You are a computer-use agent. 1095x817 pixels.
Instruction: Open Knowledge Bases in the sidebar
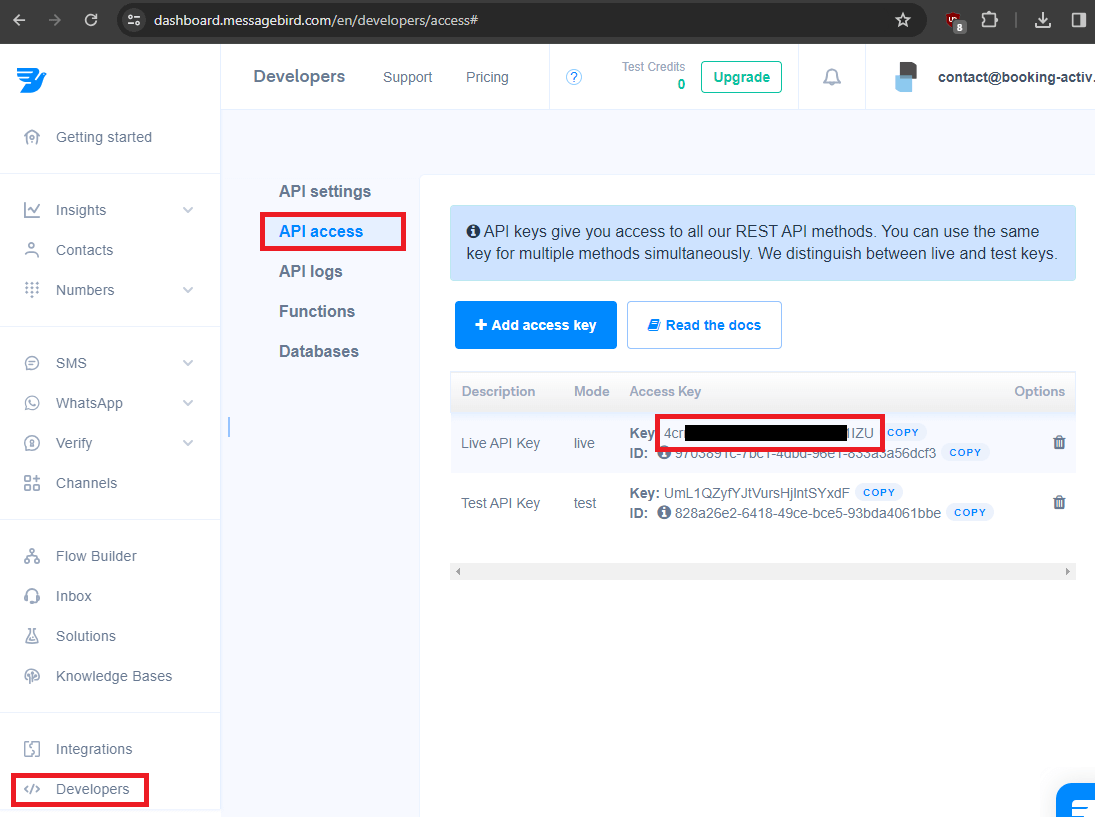click(x=114, y=676)
